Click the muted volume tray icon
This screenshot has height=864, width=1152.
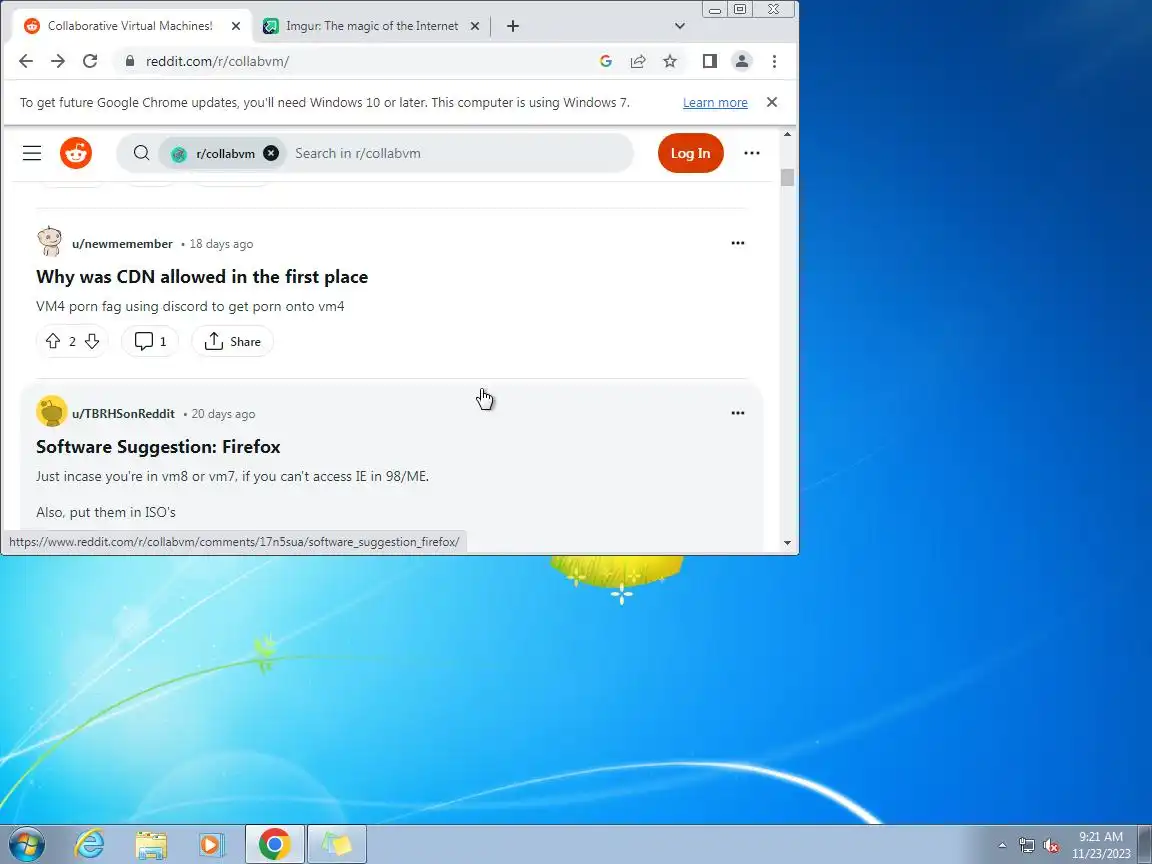click(x=1051, y=846)
